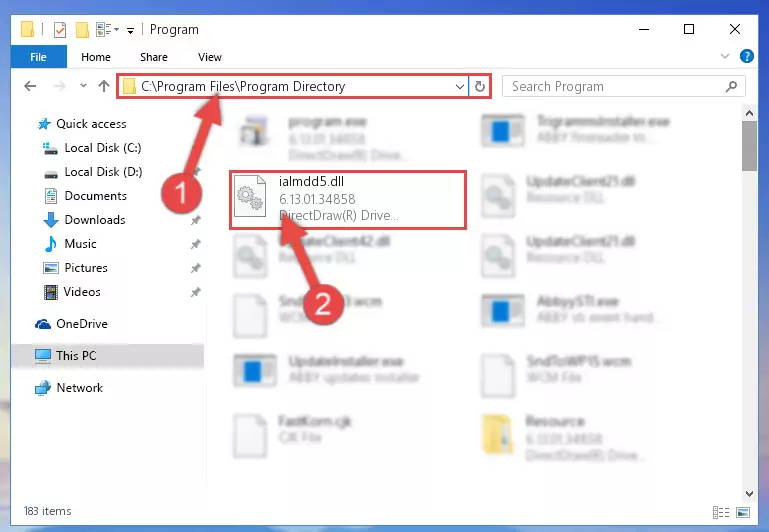Click the ialmdd5.dll gear file icon
Image resolution: width=769 pixels, height=532 pixels.
coord(250,198)
